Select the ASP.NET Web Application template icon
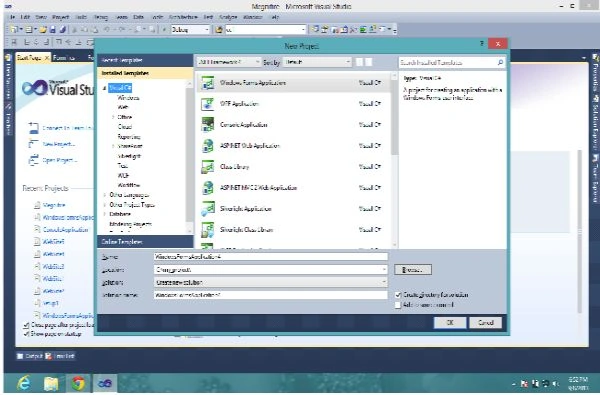Viewport: 600px width, 395px height. pos(207,146)
